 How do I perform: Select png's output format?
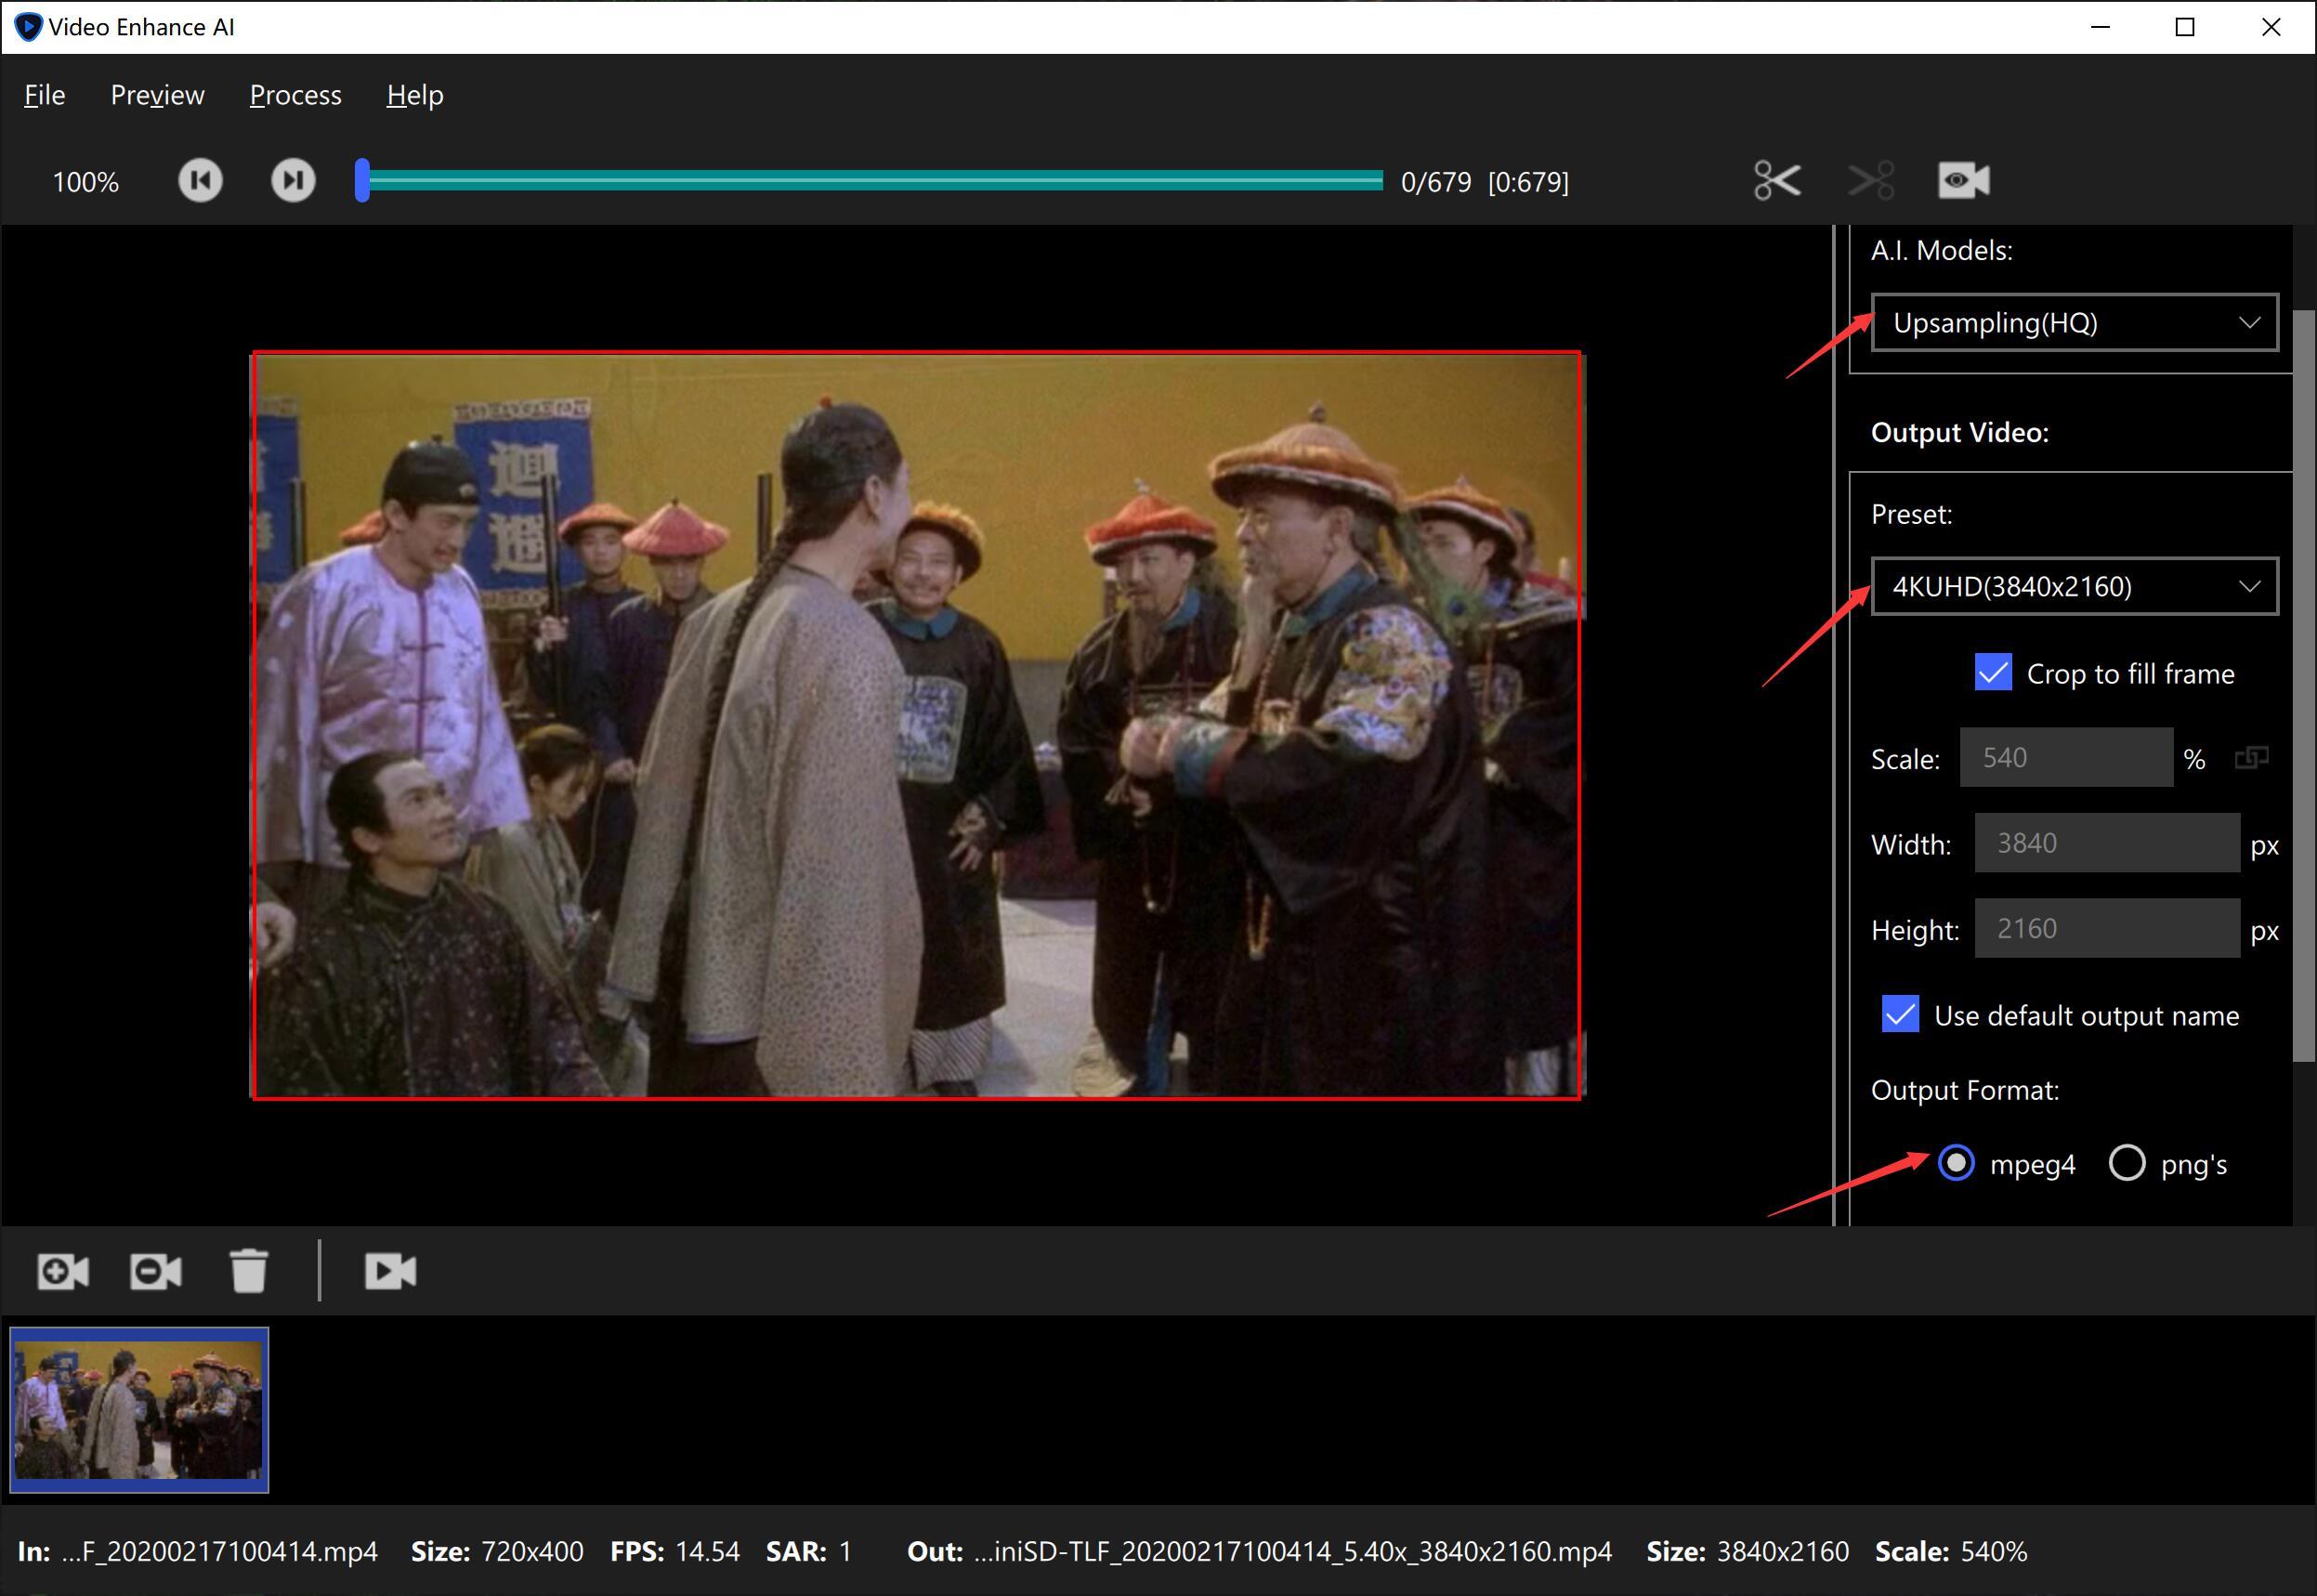[2127, 1163]
